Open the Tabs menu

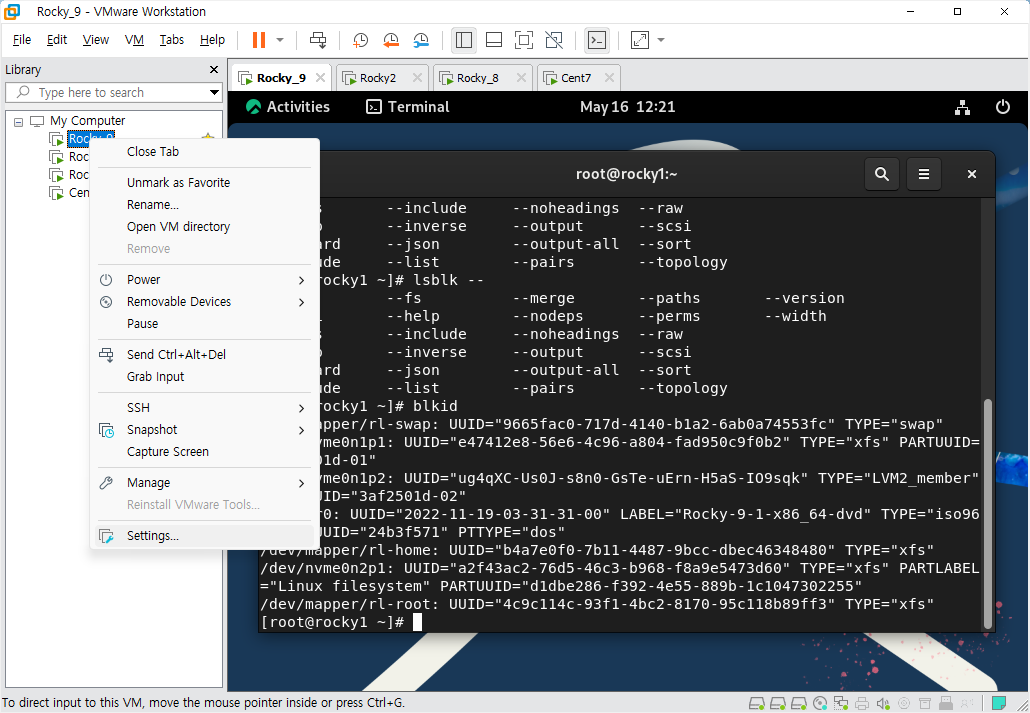(171, 40)
